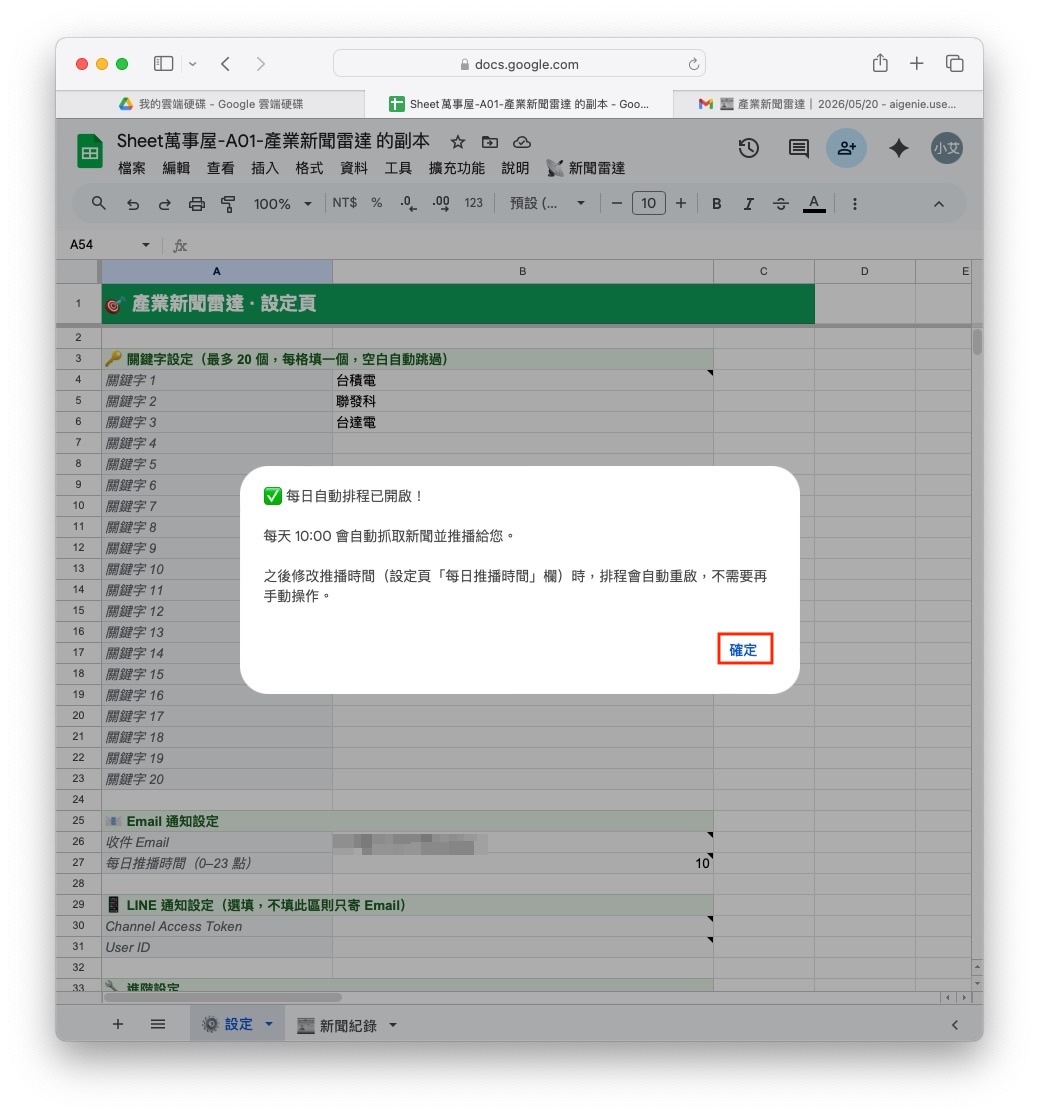
Task: Open the custom 新聞雷達 menu
Action: pos(586,168)
